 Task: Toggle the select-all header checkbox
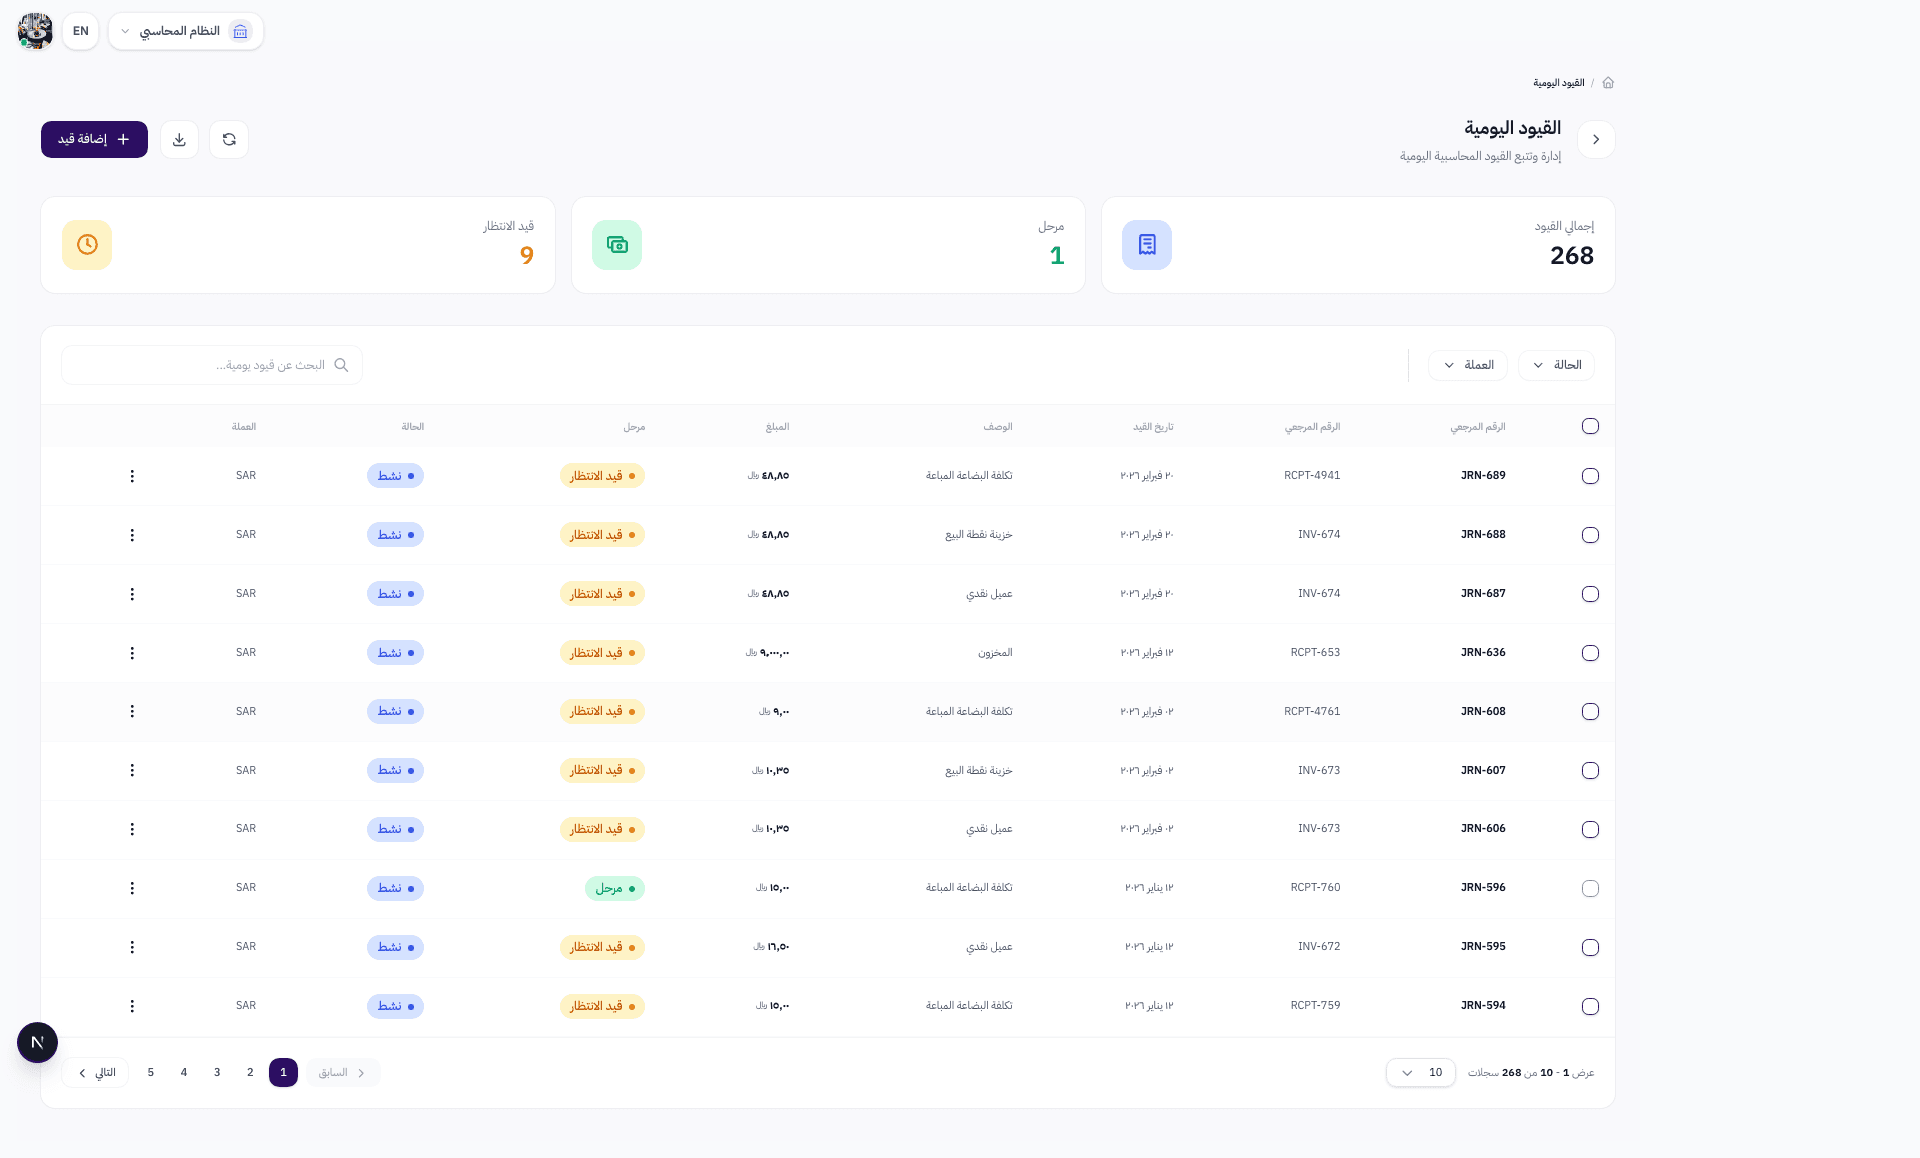(x=1590, y=426)
